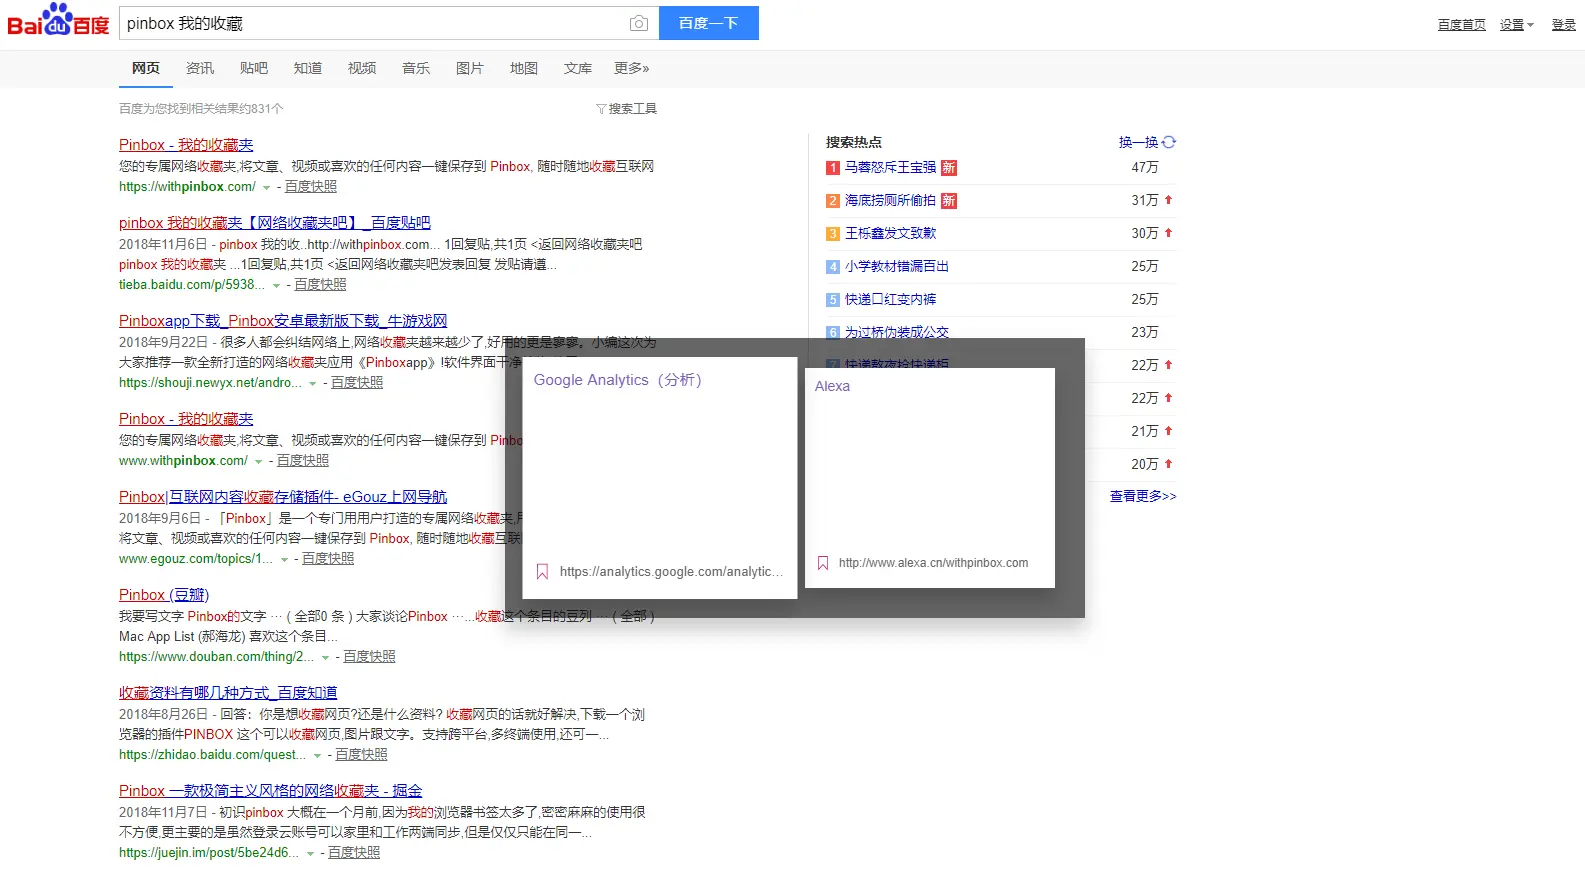Expand dropdown arrow beside juejin.im result

click(x=310, y=854)
